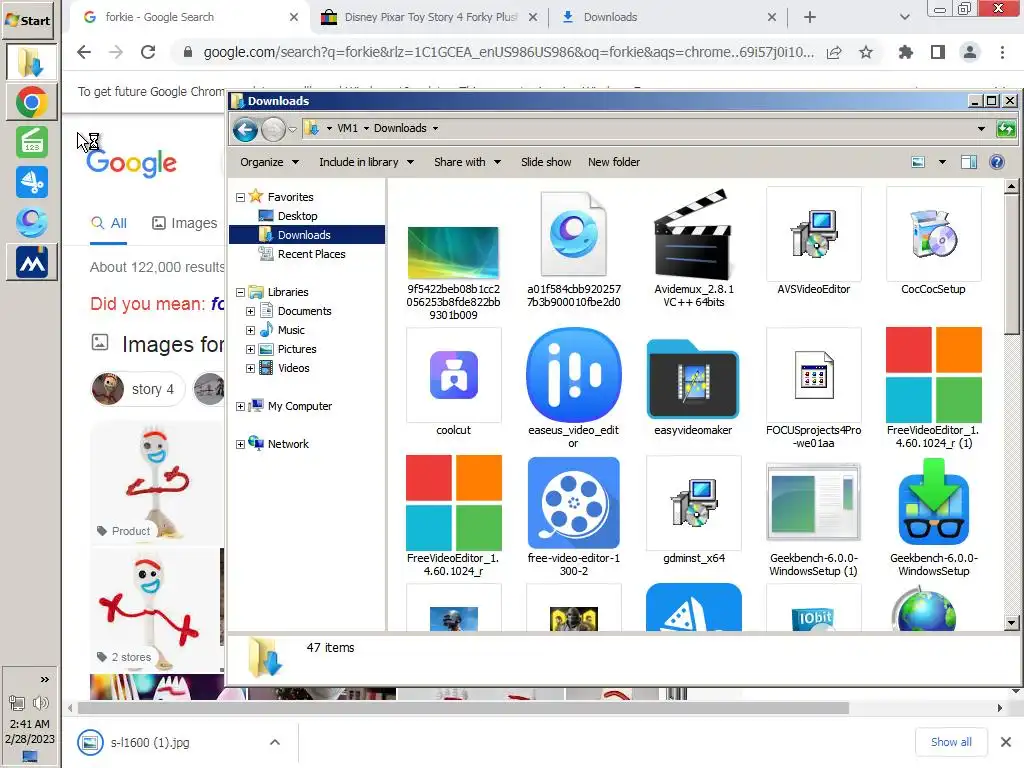1024x768 pixels.
Task: Click the Explorer vertical scrollbar down arrow
Action: click(x=1011, y=622)
